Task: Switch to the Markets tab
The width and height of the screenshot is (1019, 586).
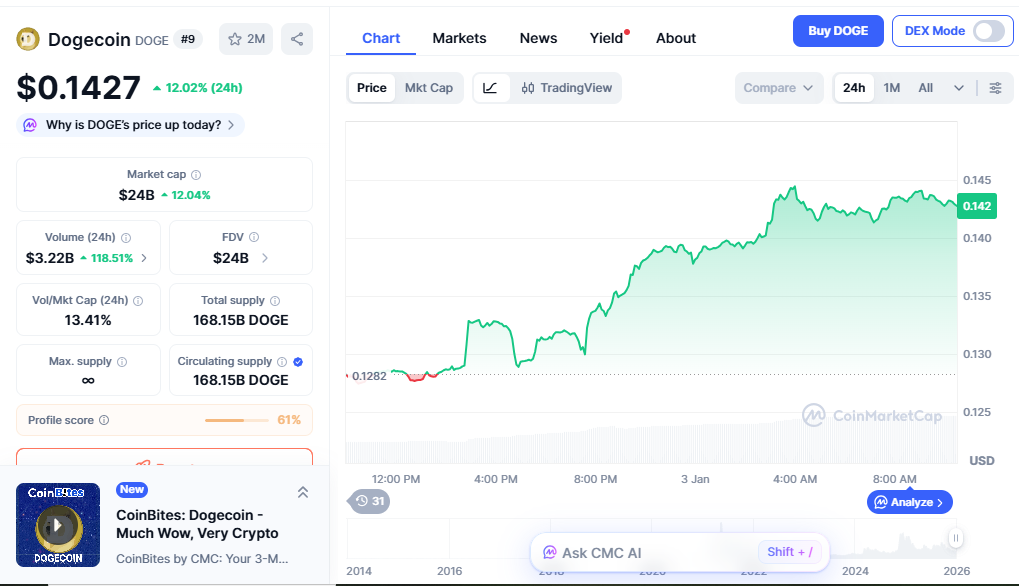Action: click(459, 38)
